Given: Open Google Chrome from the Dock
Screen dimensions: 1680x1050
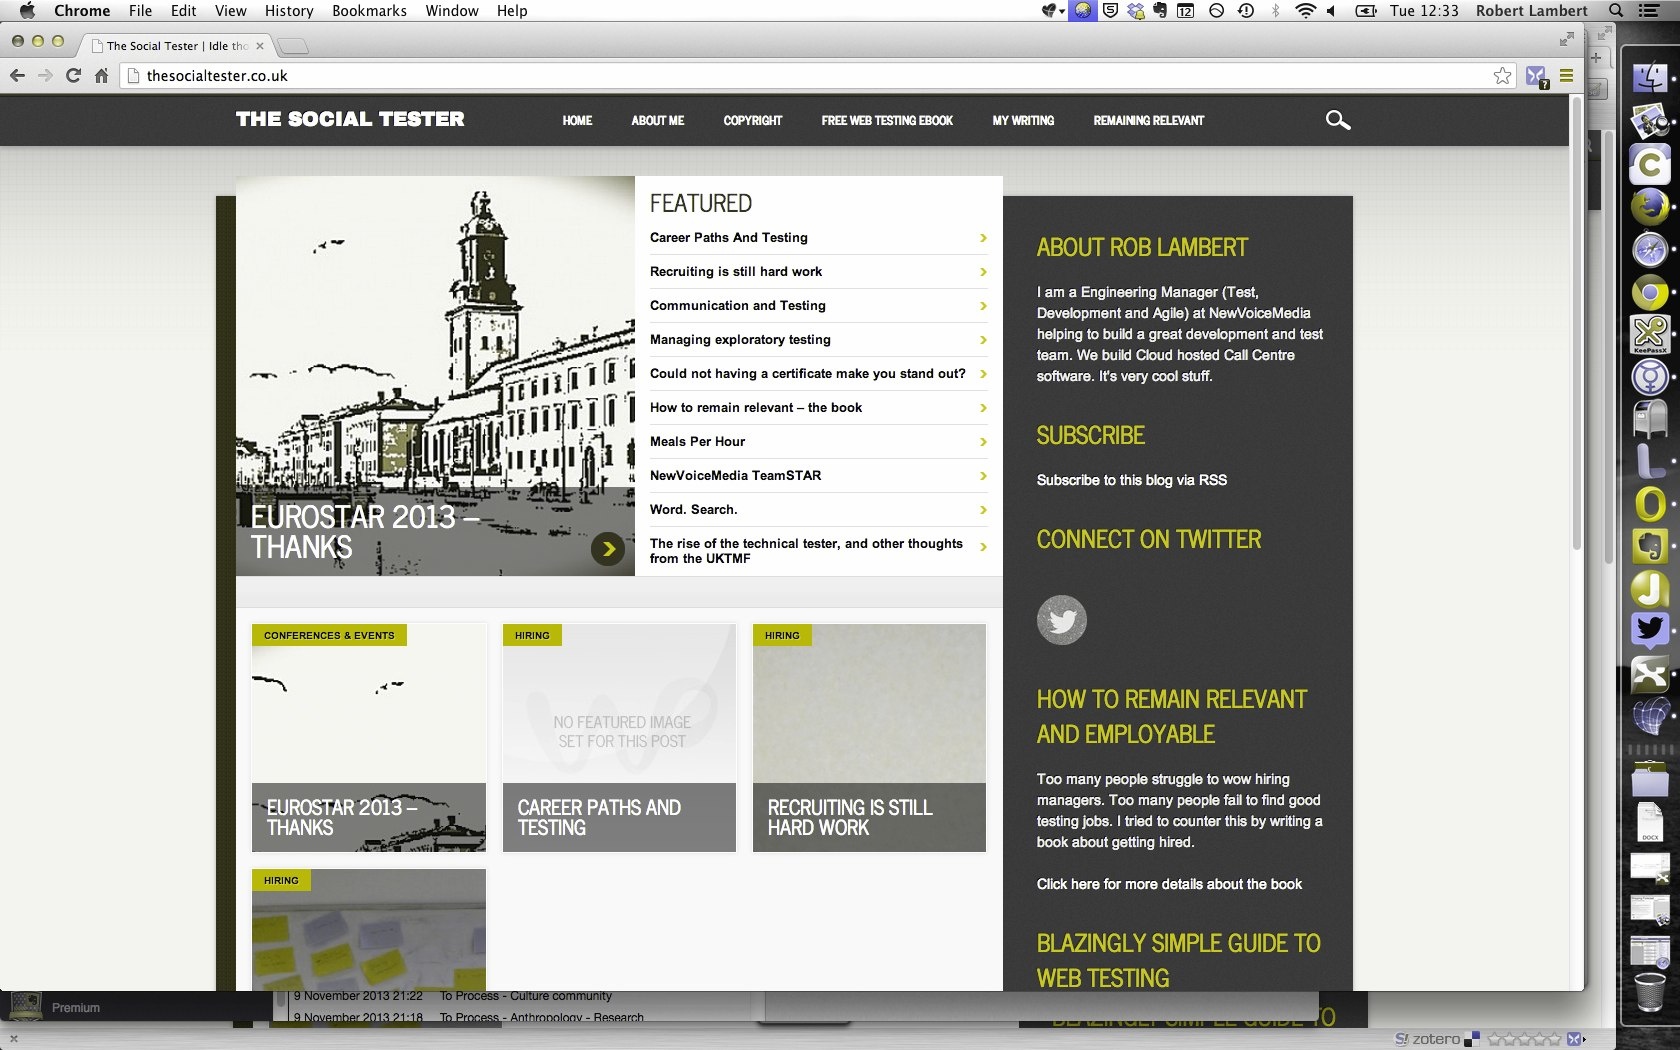Looking at the screenshot, I should tap(1650, 293).
